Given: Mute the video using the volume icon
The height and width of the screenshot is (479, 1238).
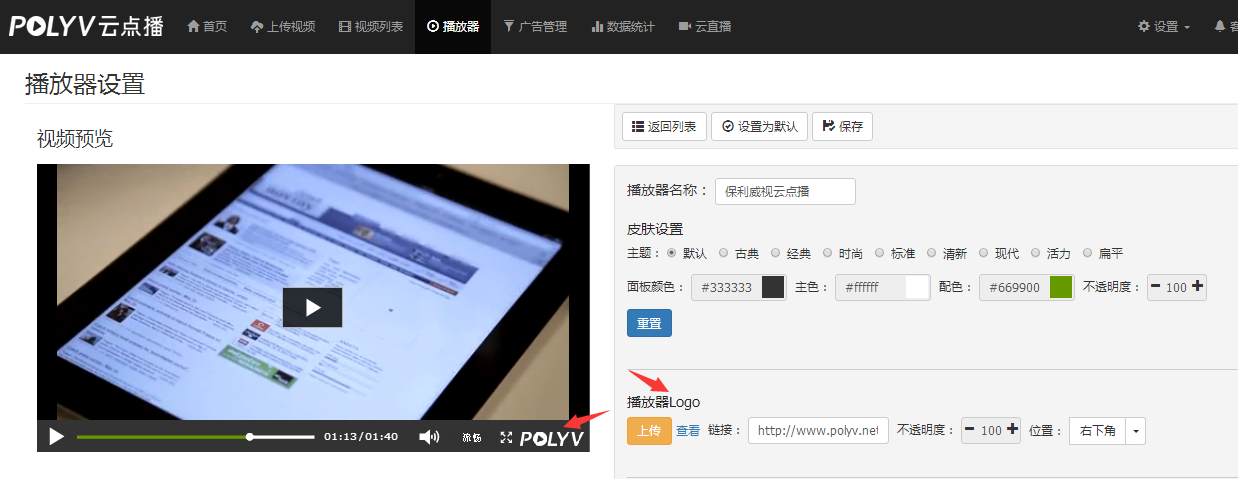Looking at the screenshot, I should [x=429, y=437].
